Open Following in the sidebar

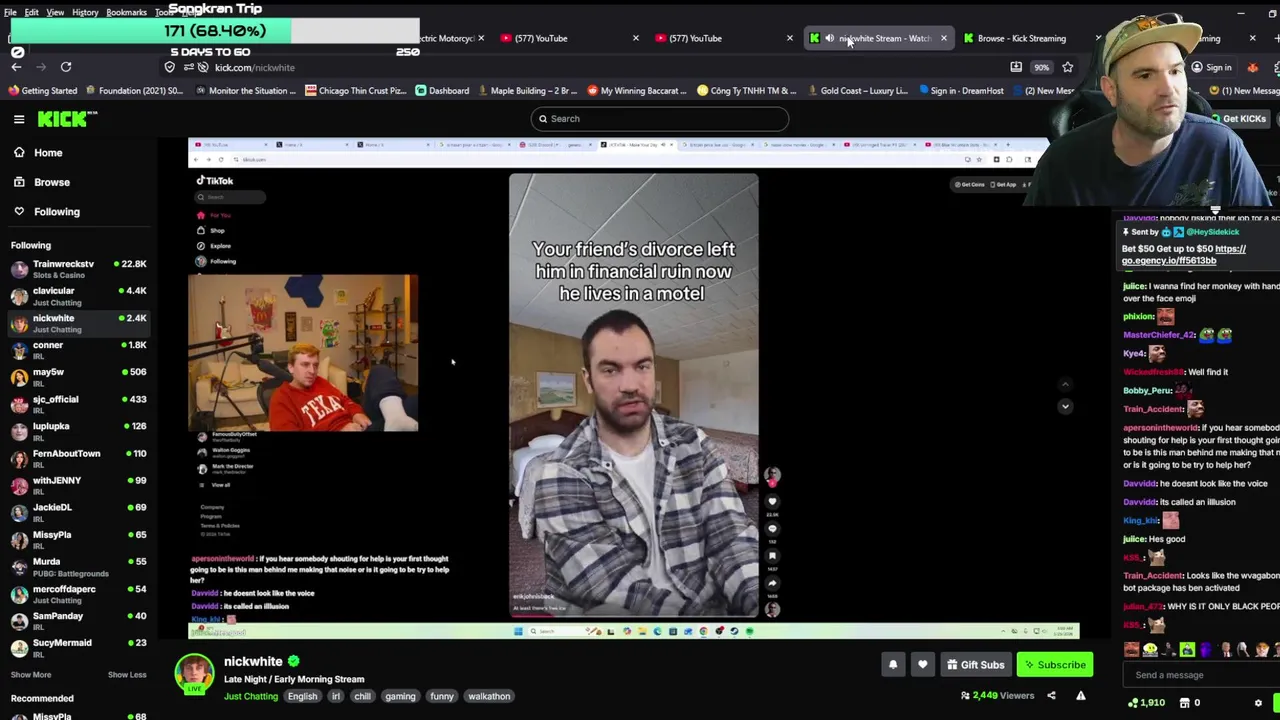pos(57,211)
